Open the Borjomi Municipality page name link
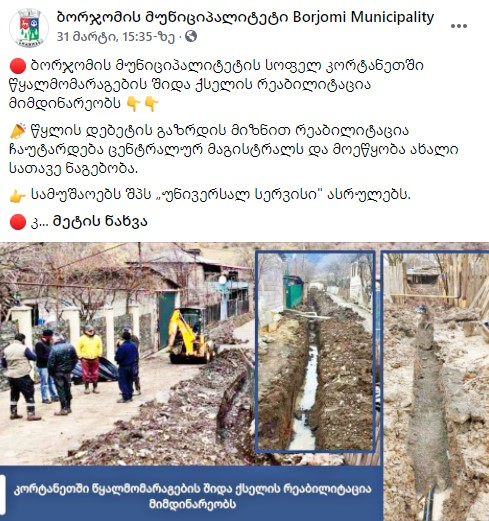 coord(245,17)
